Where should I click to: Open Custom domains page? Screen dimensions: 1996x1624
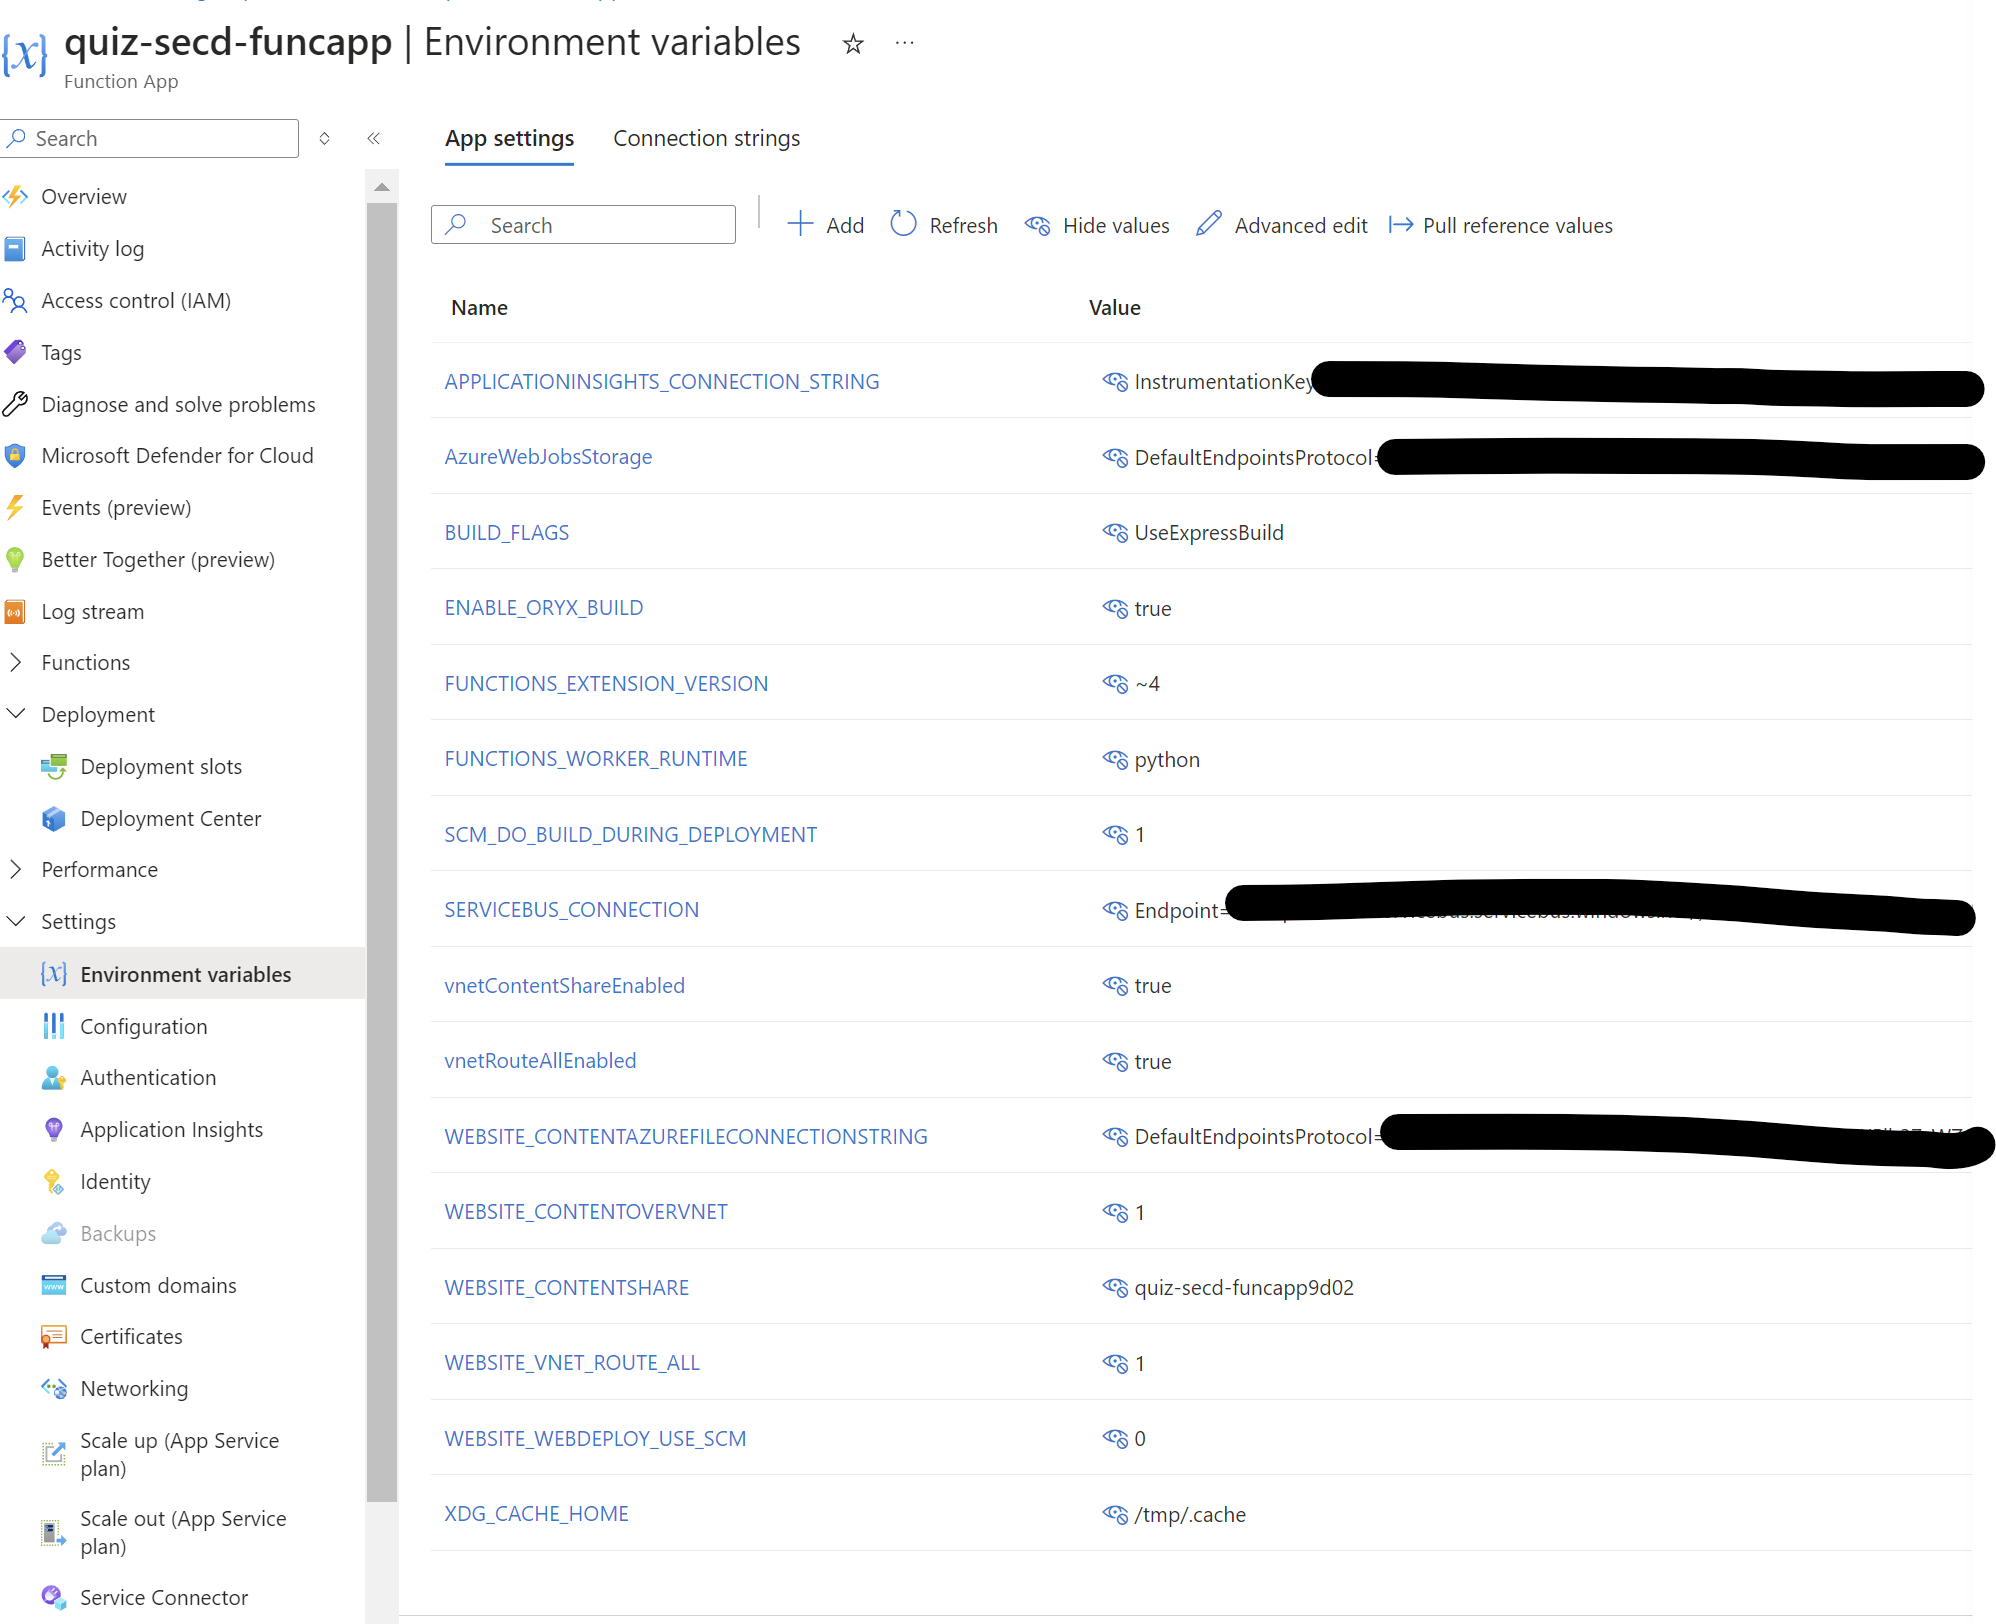point(158,1285)
